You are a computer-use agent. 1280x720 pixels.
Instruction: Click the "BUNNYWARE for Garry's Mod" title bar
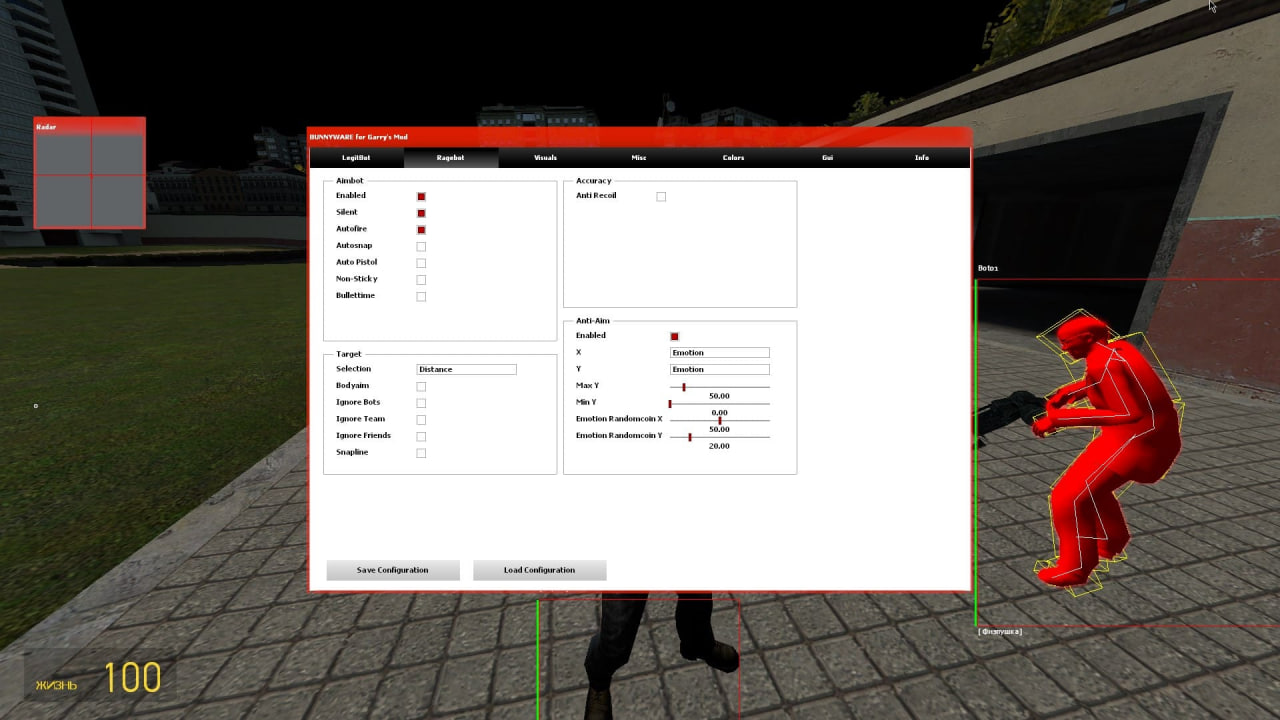click(640, 137)
